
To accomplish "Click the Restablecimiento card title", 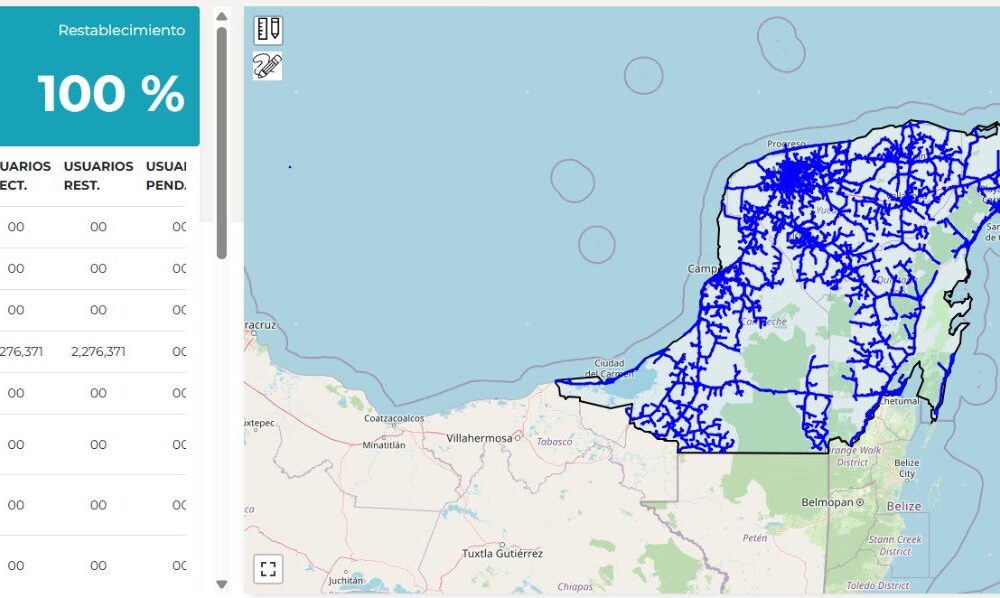I will click(121, 30).
